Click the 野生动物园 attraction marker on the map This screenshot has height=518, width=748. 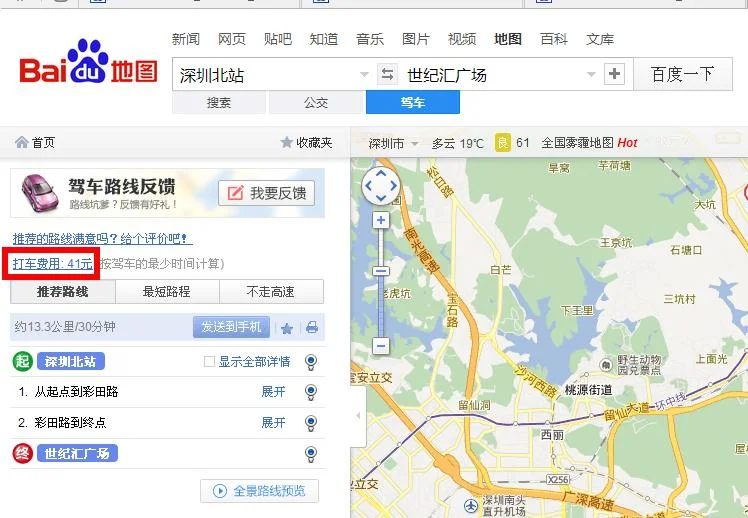tap(606, 365)
